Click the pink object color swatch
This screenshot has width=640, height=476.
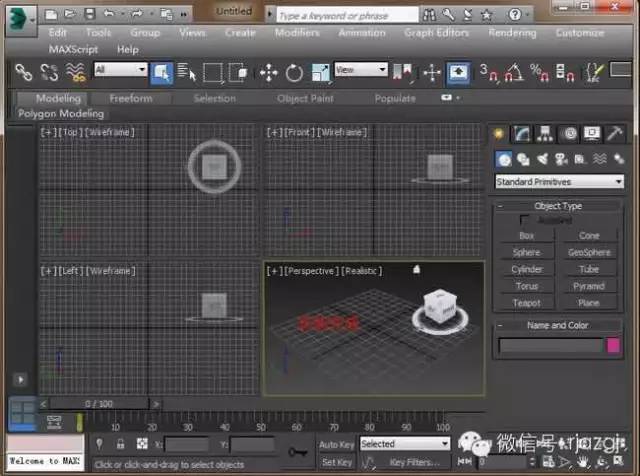click(613, 345)
